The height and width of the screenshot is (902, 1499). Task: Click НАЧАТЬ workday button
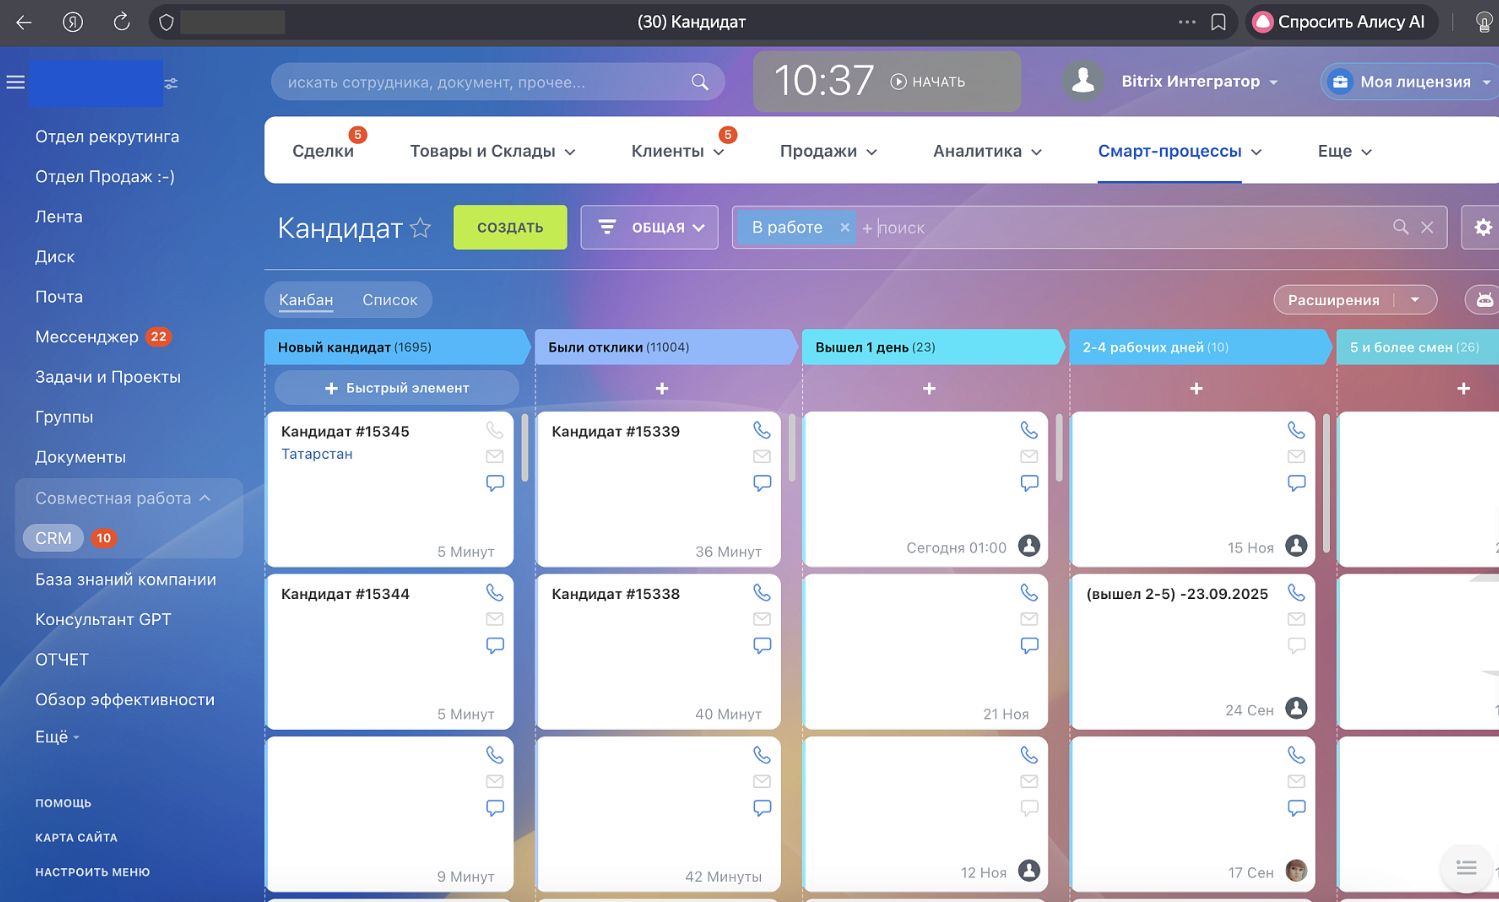tap(928, 82)
